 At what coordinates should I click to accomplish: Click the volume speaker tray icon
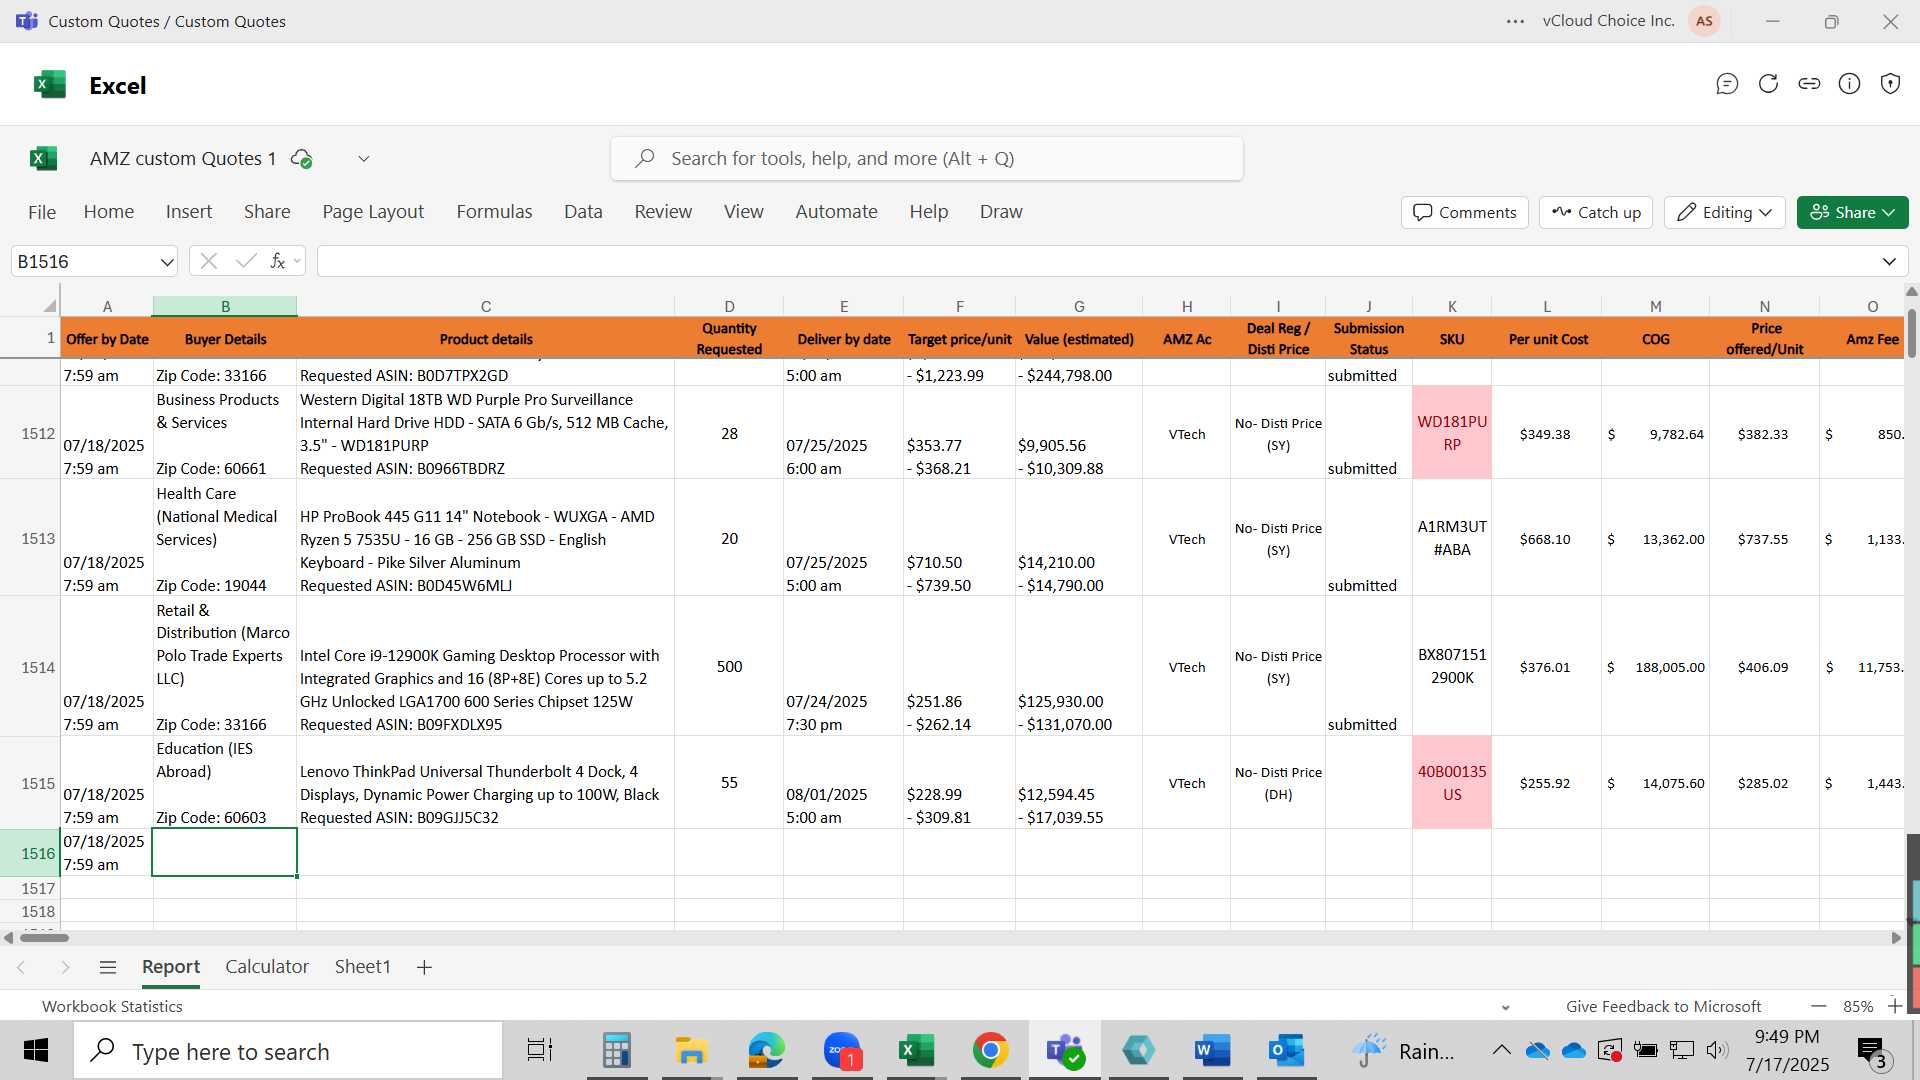(x=1717, y=1050)
